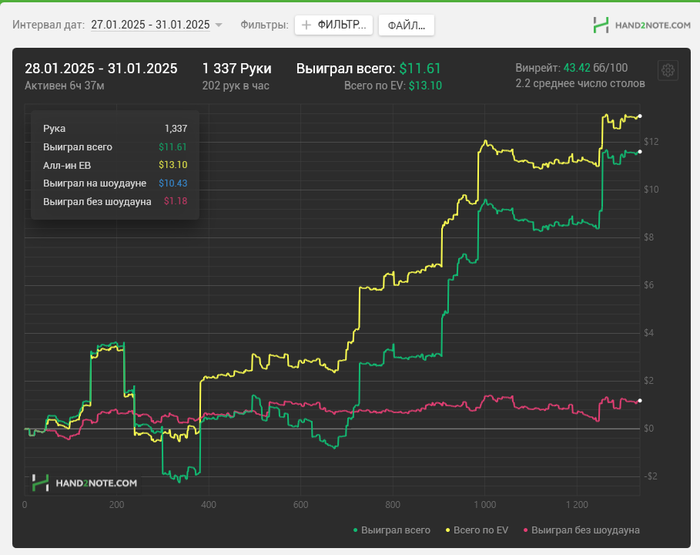Toggle the Всего по EV legend series
Viewport: 700px width, 555px height.
pyautogui.click(x=477, y=530)
